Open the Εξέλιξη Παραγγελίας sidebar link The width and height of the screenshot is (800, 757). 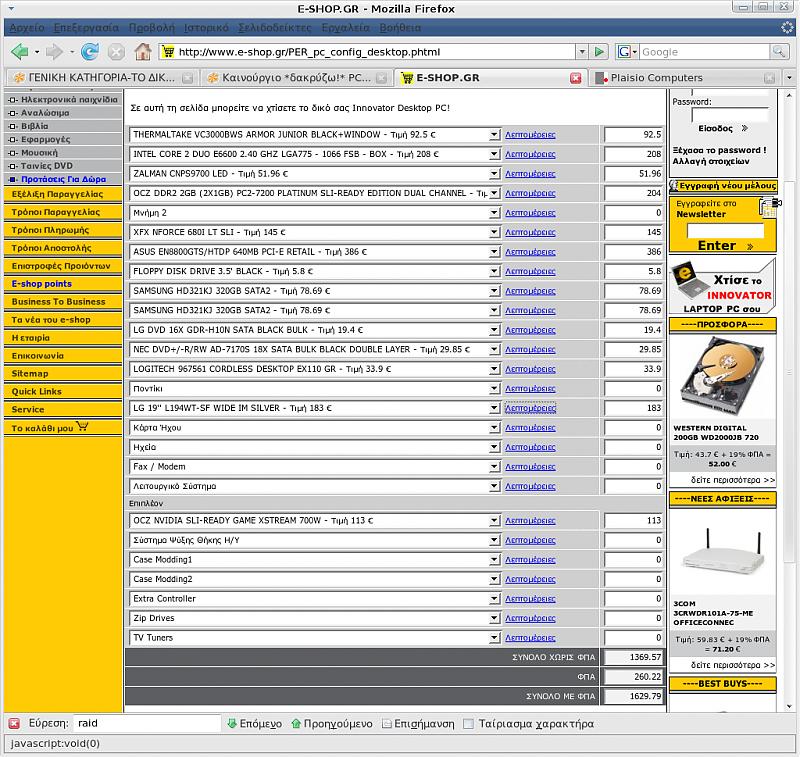pyautogui.click(x=57, y=194)
